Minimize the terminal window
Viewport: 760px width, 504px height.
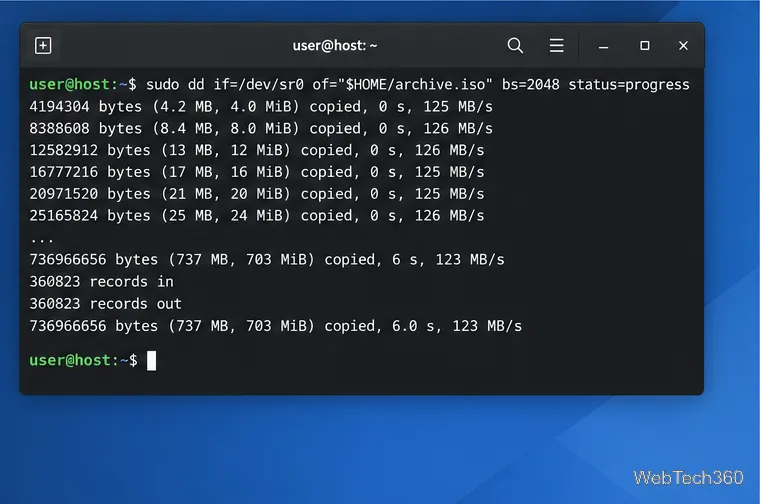click(x=603, y=47)
